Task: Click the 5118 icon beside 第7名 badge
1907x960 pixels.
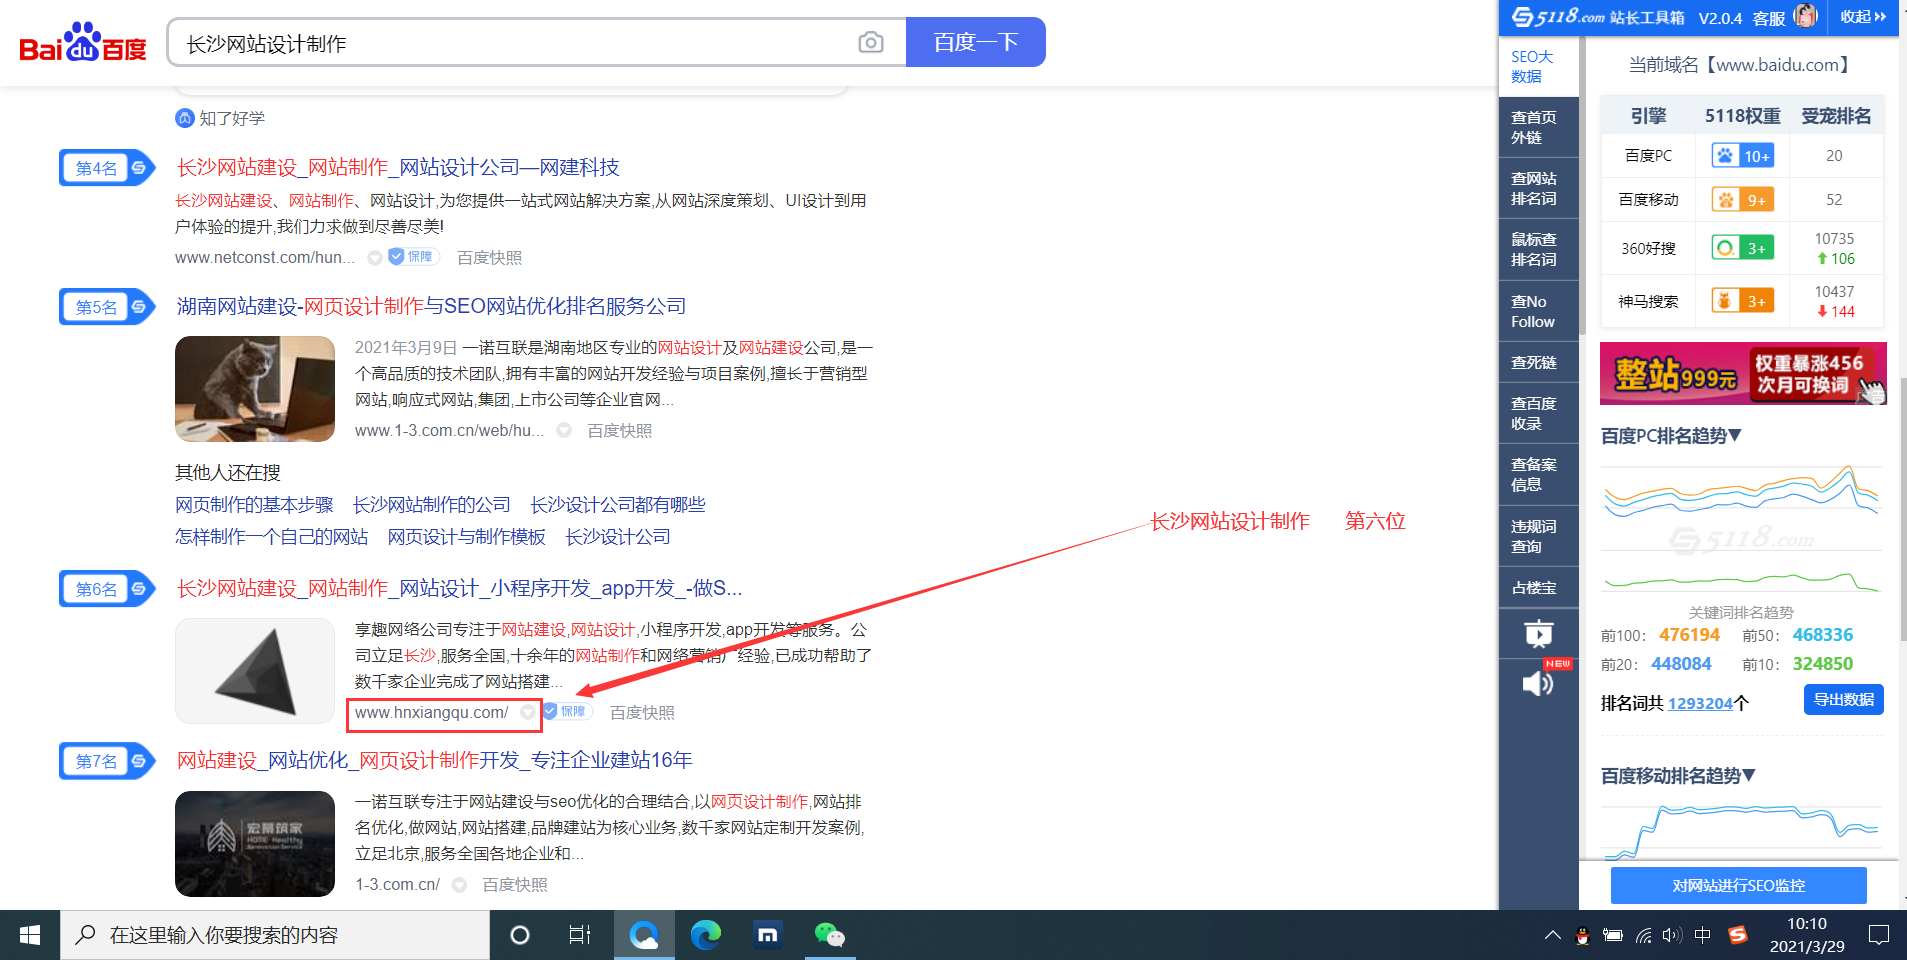Action: coord(139,761)
